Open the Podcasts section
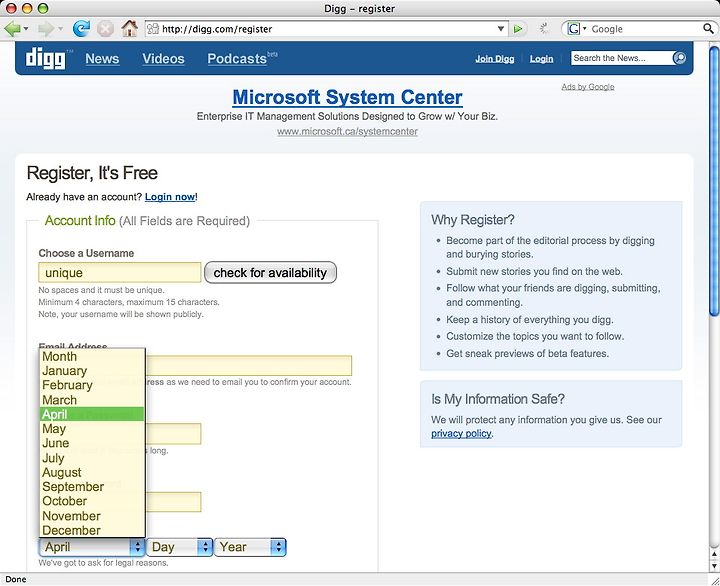The image size is (720, 586). 237,59
